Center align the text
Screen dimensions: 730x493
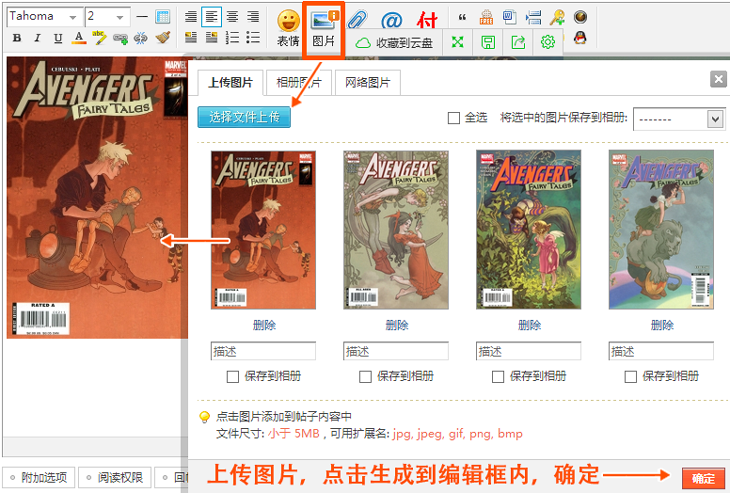[x=232, y=17]
